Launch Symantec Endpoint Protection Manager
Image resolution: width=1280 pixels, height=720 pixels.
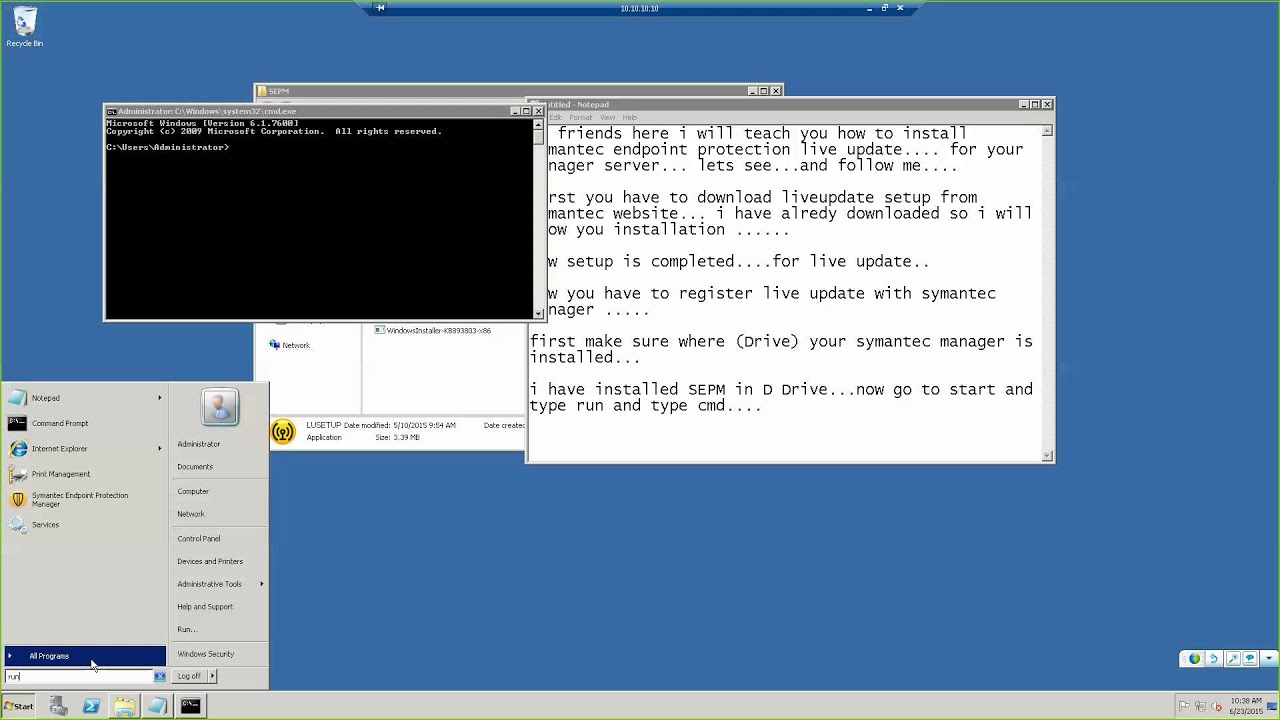(x=84, y=499)
